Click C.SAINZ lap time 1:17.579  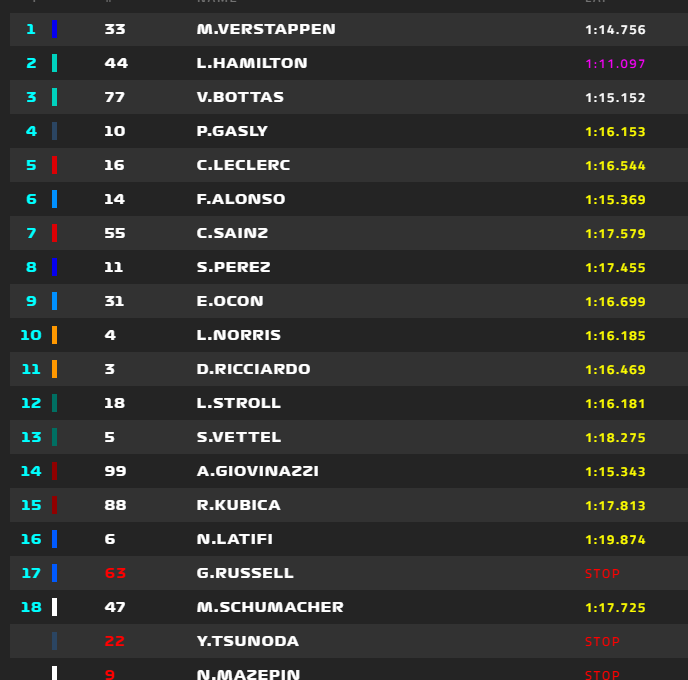pos(615,233)
